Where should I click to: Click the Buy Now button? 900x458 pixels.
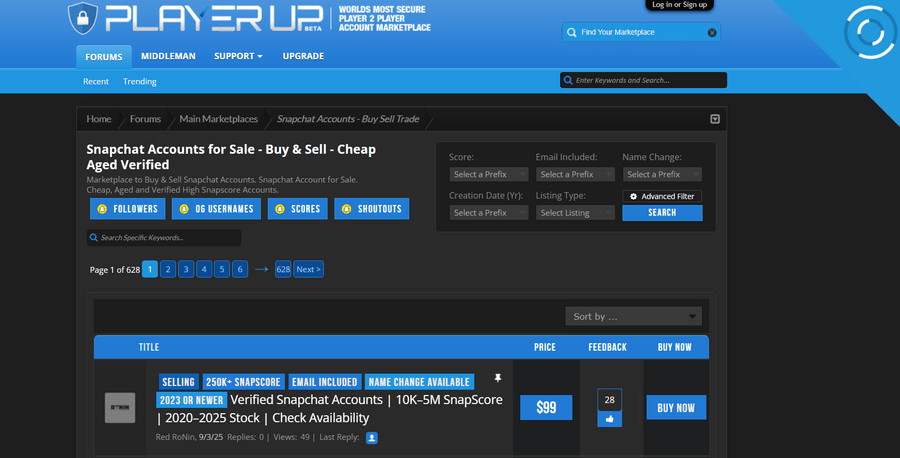676,408
